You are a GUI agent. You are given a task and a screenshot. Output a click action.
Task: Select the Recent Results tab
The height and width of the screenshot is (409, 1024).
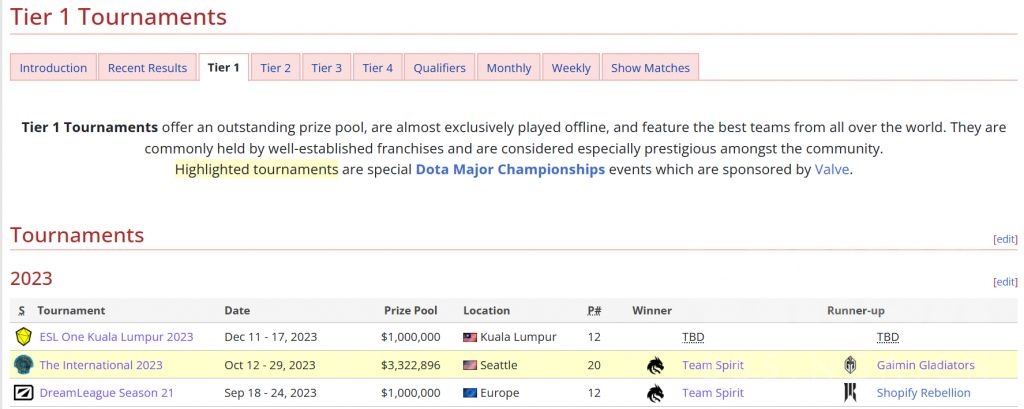(147, 68)
